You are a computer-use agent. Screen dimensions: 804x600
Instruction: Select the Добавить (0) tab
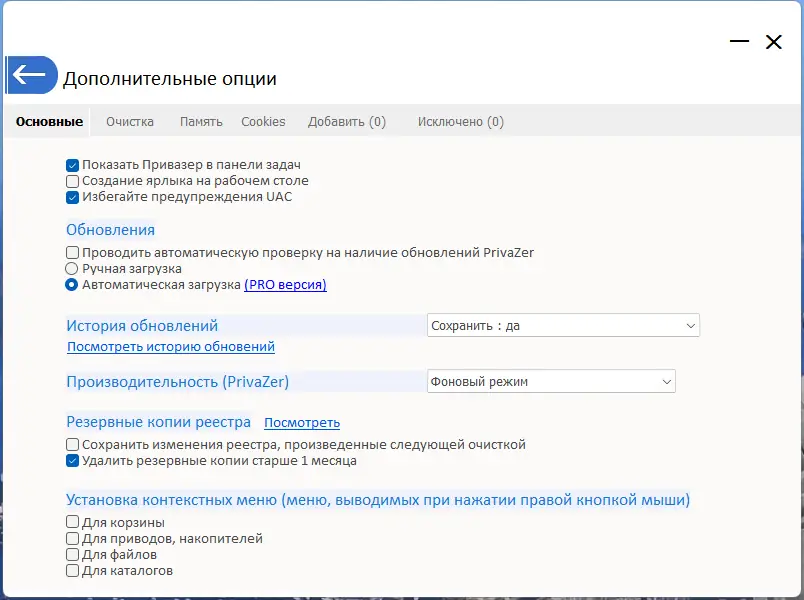[x=346, y=122]
